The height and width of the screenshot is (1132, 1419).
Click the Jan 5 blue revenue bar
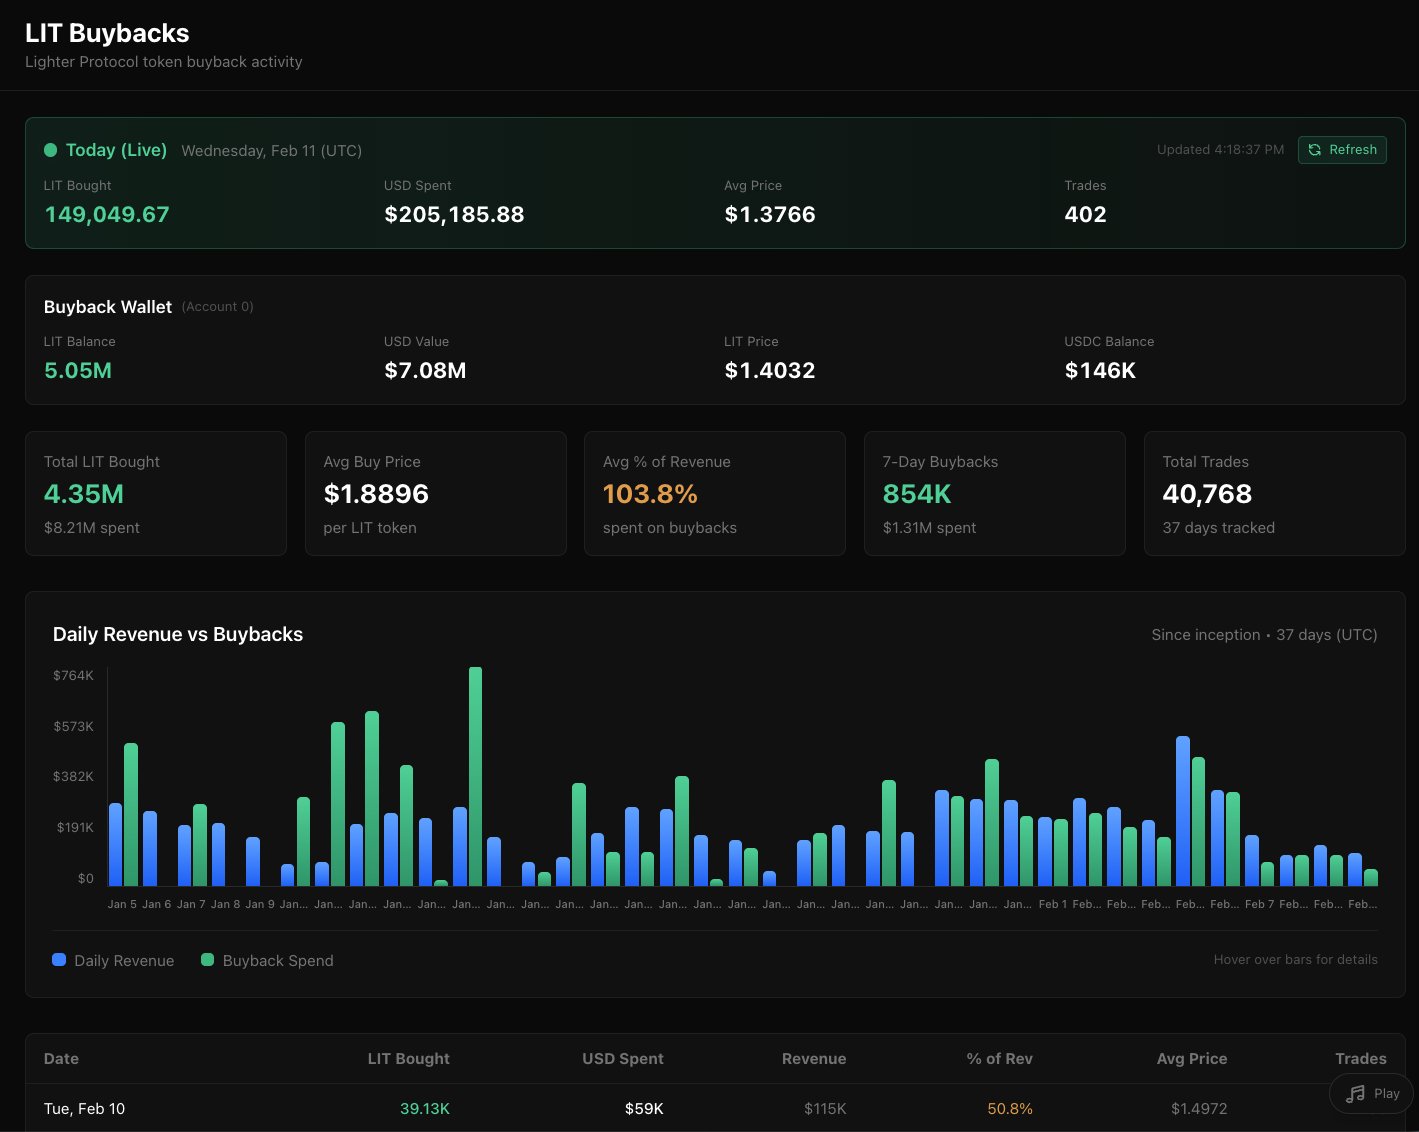(x=116, y=845)
